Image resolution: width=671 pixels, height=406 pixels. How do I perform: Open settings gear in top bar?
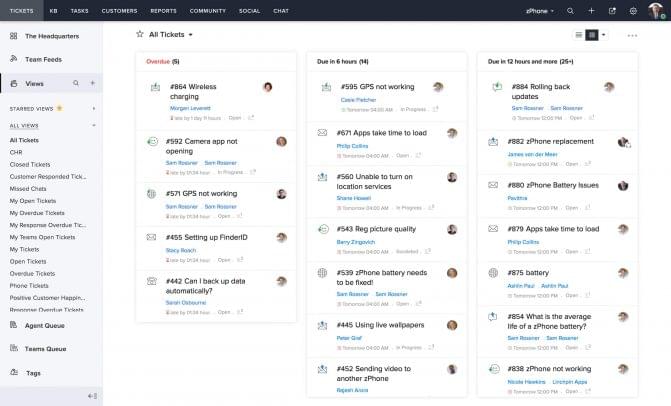(633, 11)
